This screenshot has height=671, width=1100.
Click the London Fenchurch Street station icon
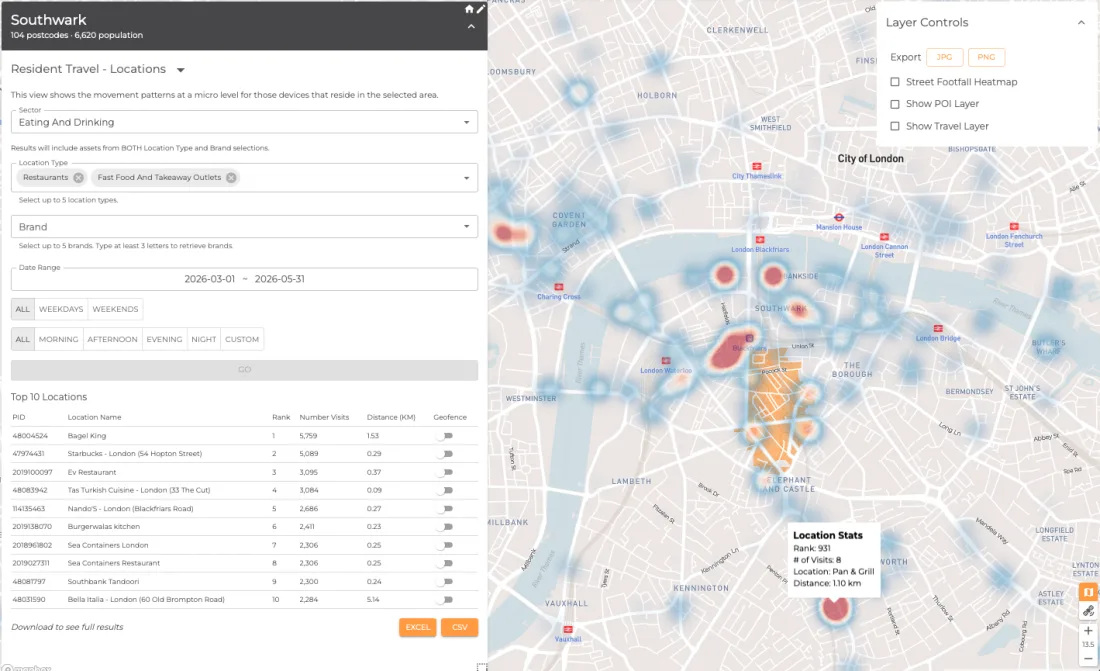click(1014, 227)
